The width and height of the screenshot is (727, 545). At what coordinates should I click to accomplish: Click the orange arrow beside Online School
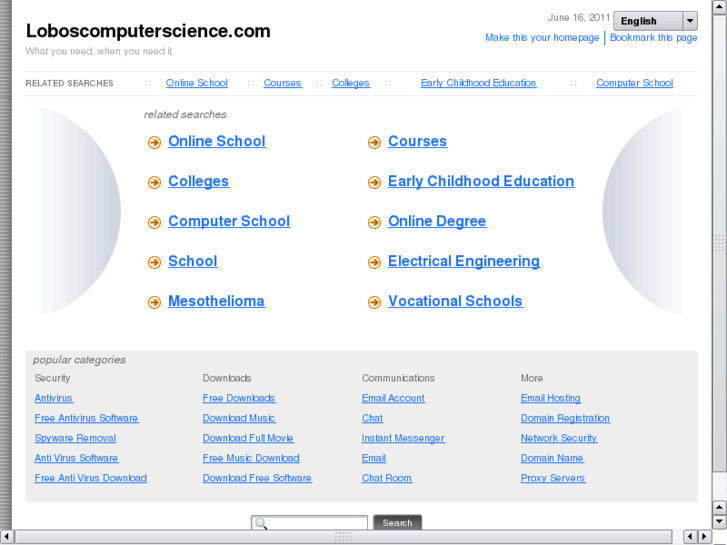click(x=154, y=142)
